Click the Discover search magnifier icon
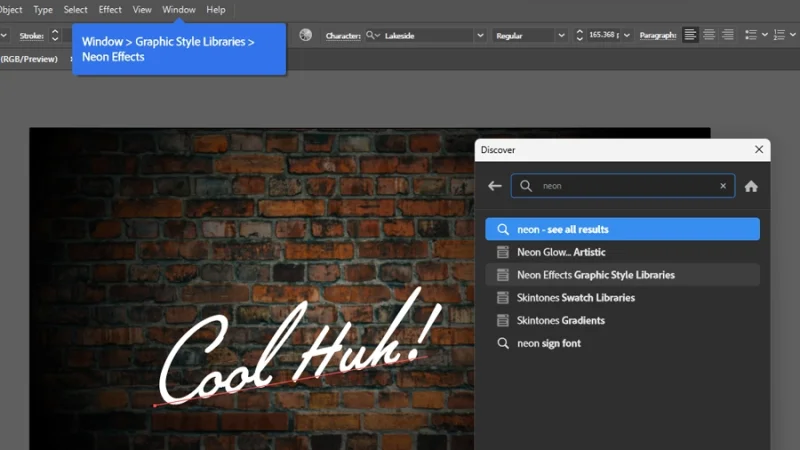This screenshot has width=800, height=450. point(526,186)
